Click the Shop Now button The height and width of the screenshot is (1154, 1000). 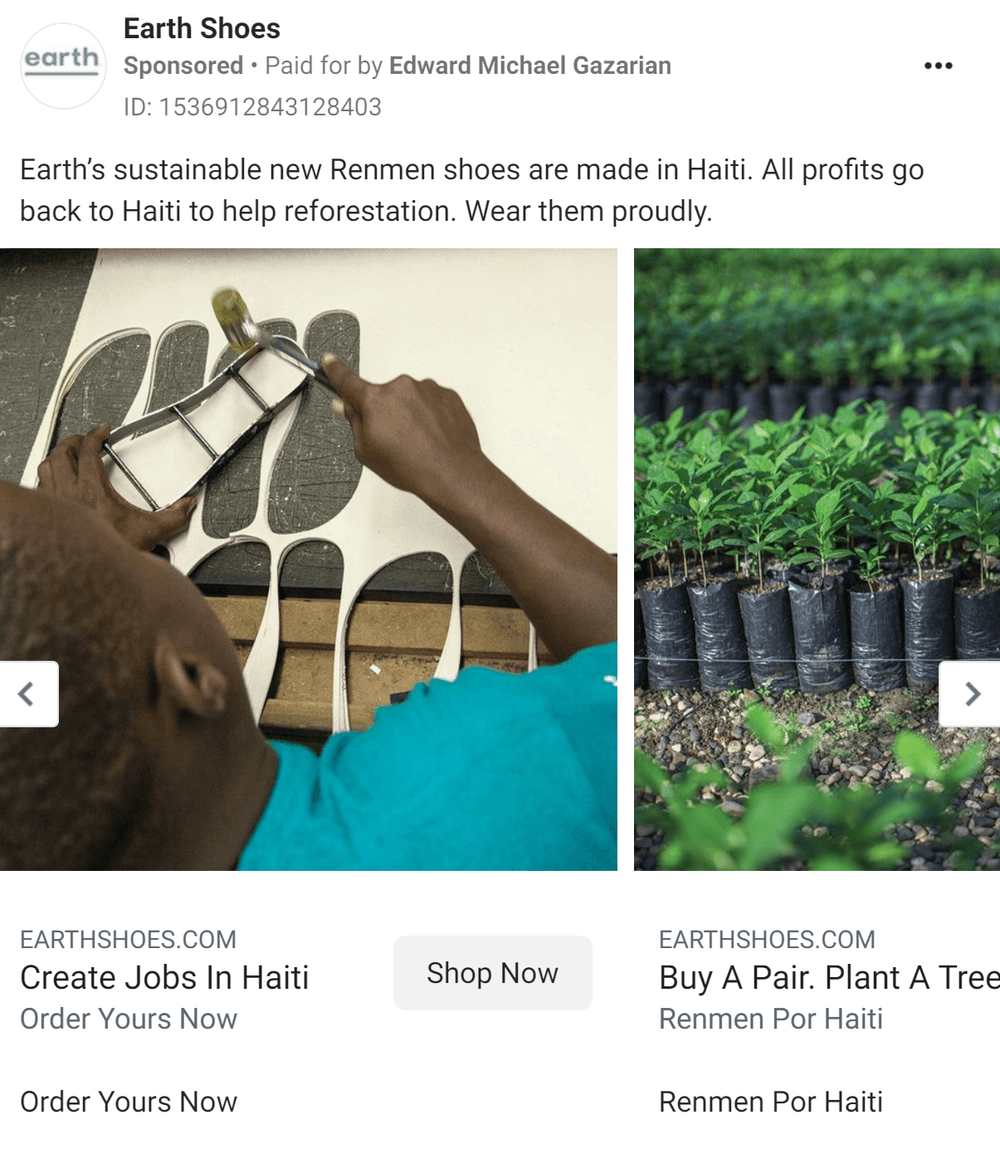coord(492,972)
